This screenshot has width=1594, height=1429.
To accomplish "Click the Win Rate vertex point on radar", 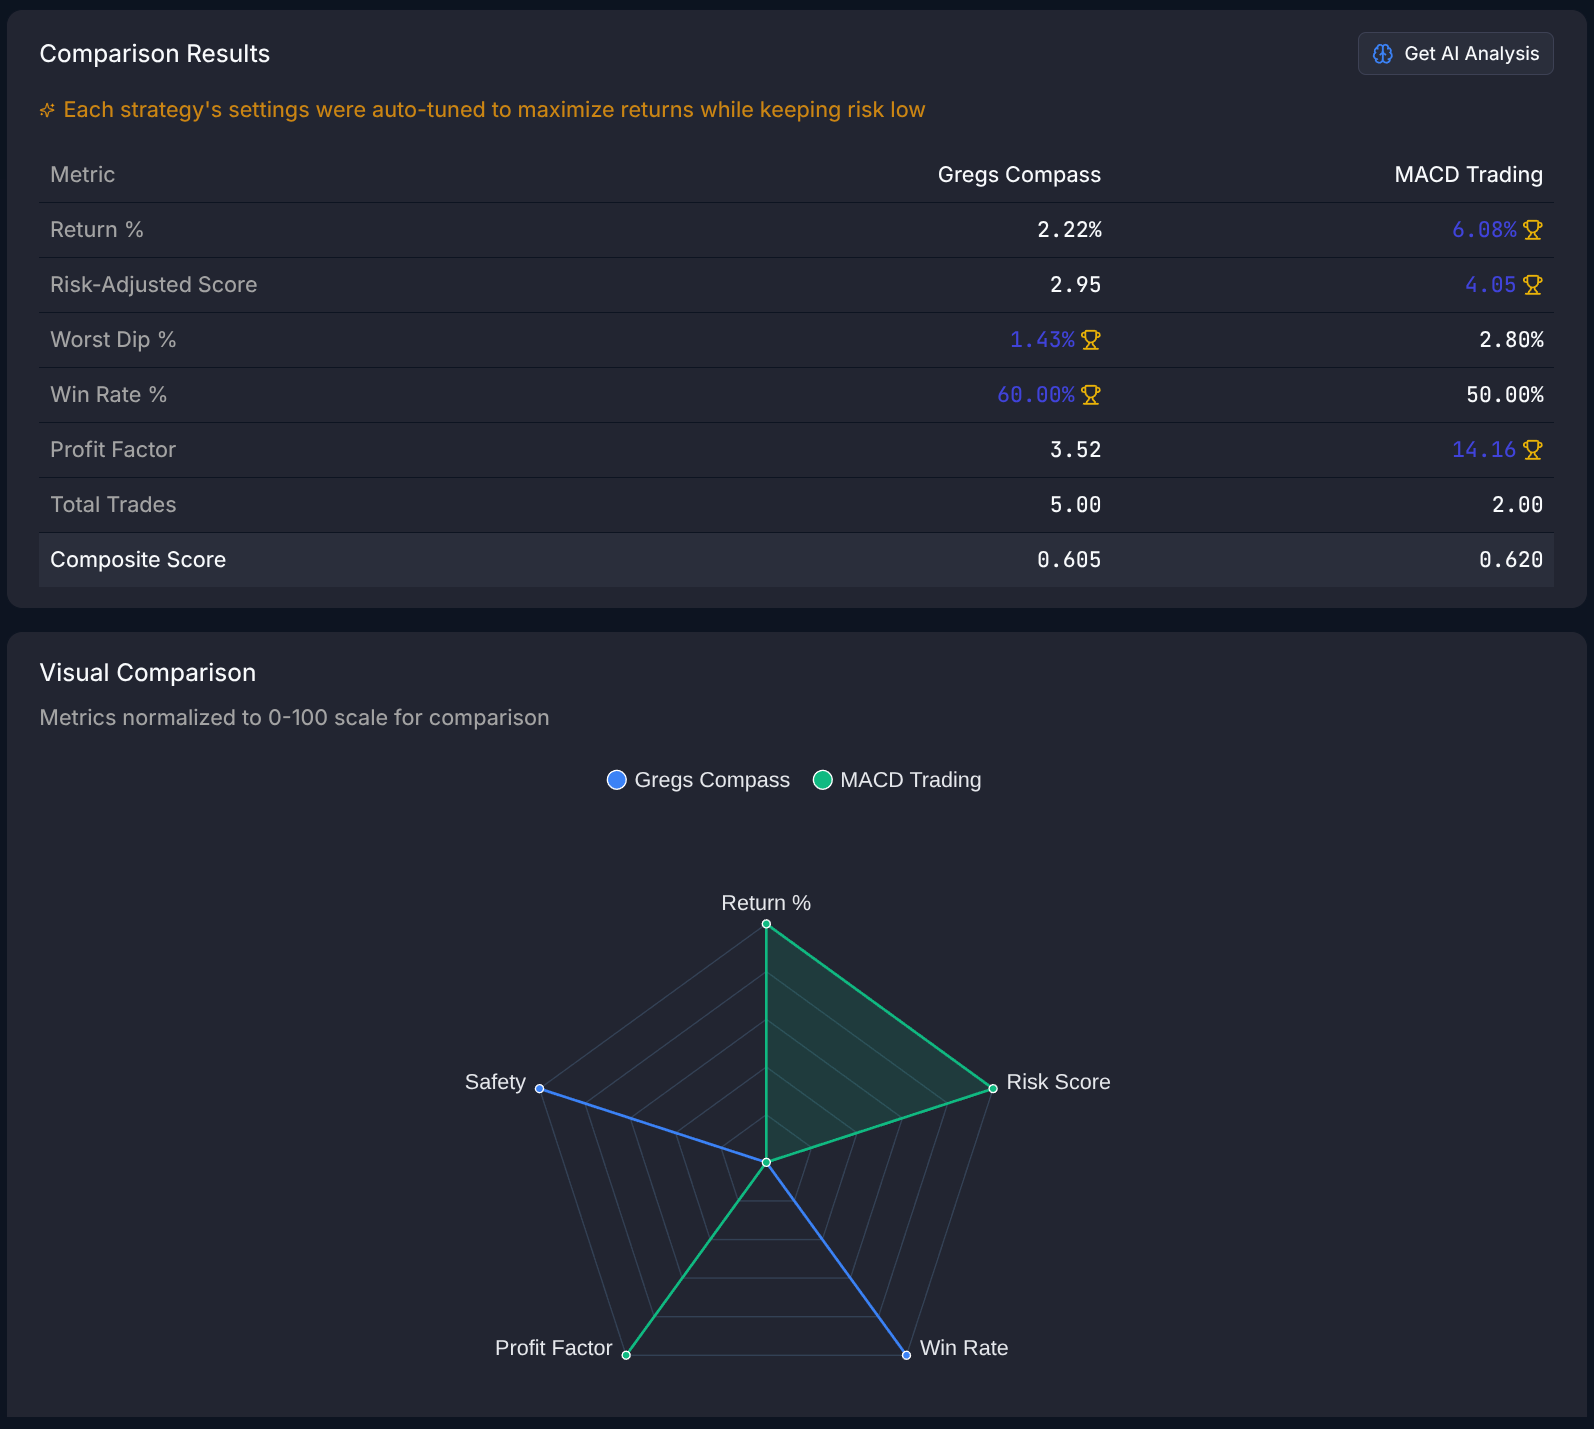I will click(x=906, y=1355).
